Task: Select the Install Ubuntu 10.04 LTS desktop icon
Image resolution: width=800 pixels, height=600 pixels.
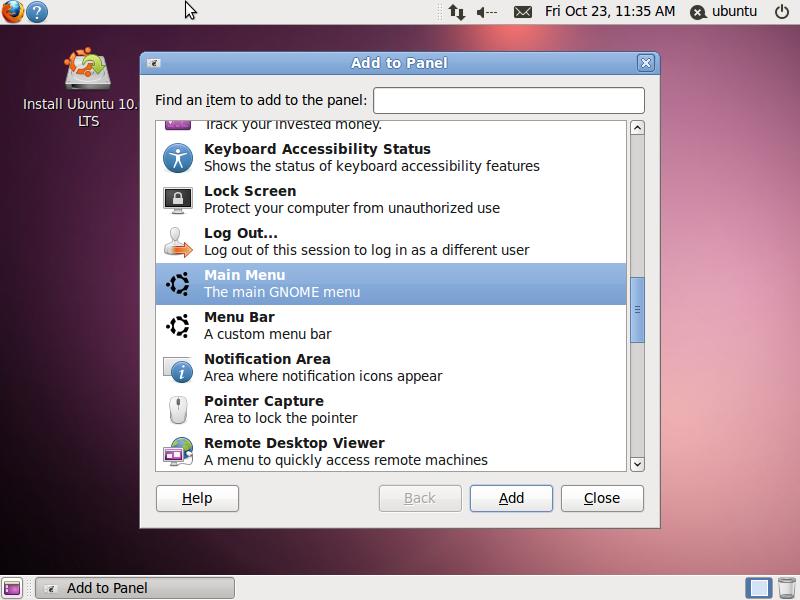Action: [87, 87]
